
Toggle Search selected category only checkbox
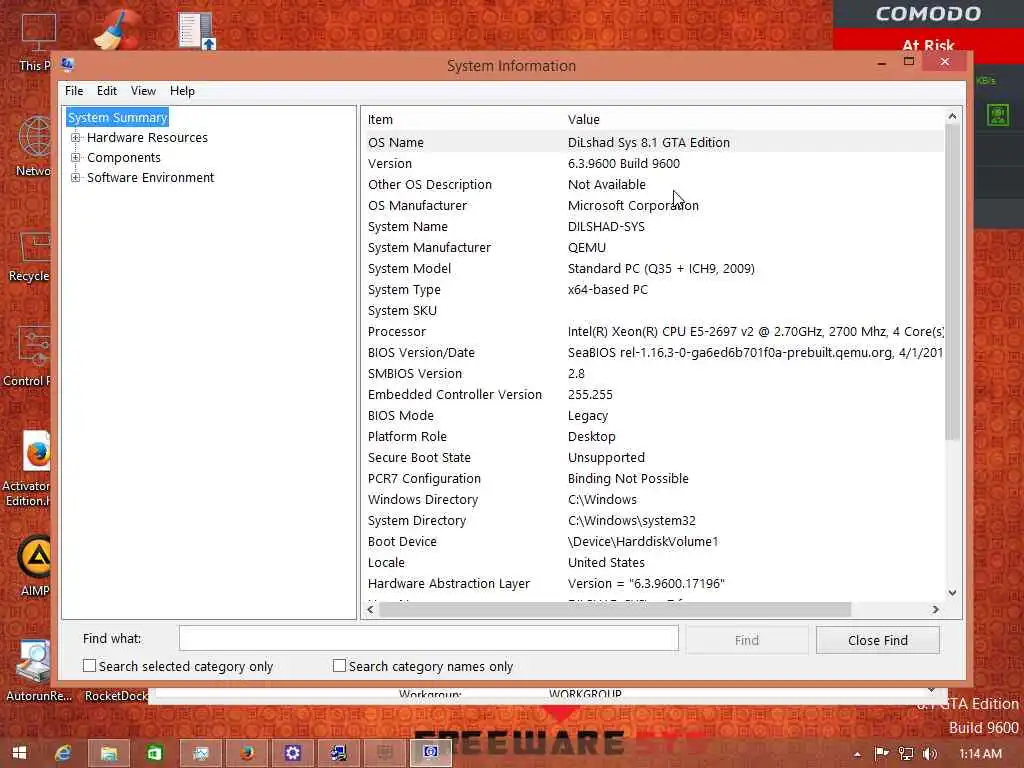(89, 665)
